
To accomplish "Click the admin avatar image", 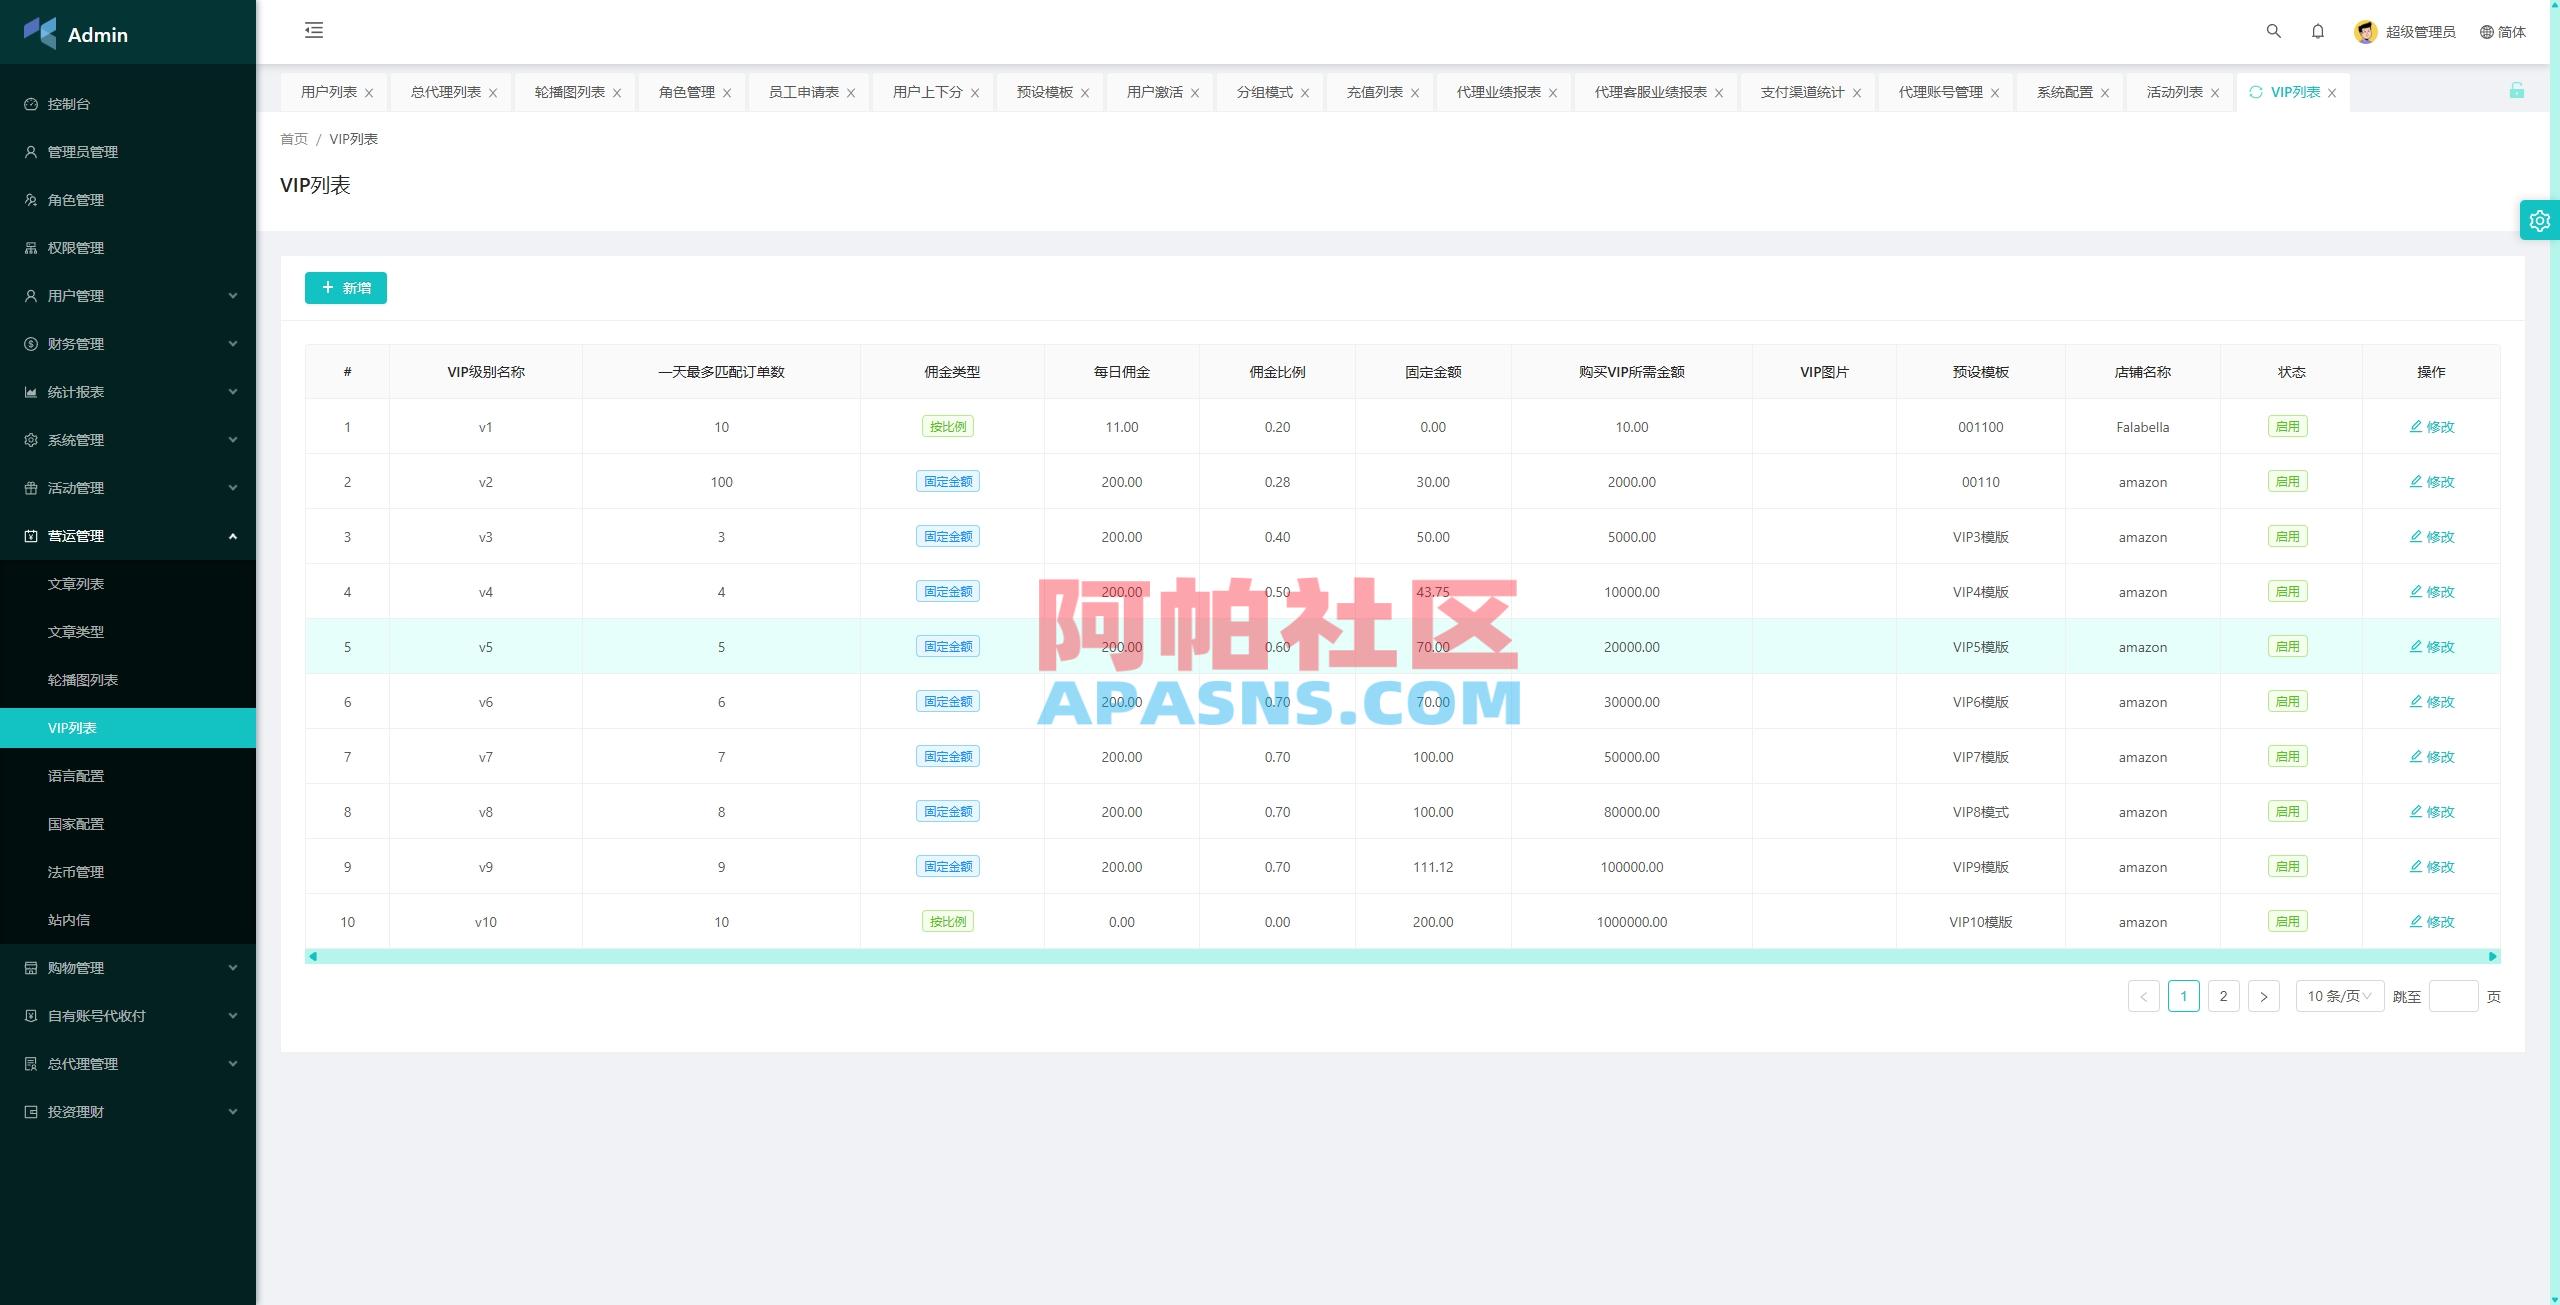I will (2364, 31).
